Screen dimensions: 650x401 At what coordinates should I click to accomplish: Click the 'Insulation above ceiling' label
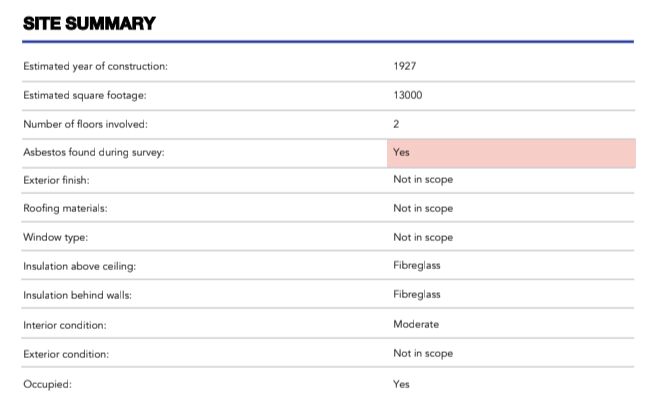(79, 266)
